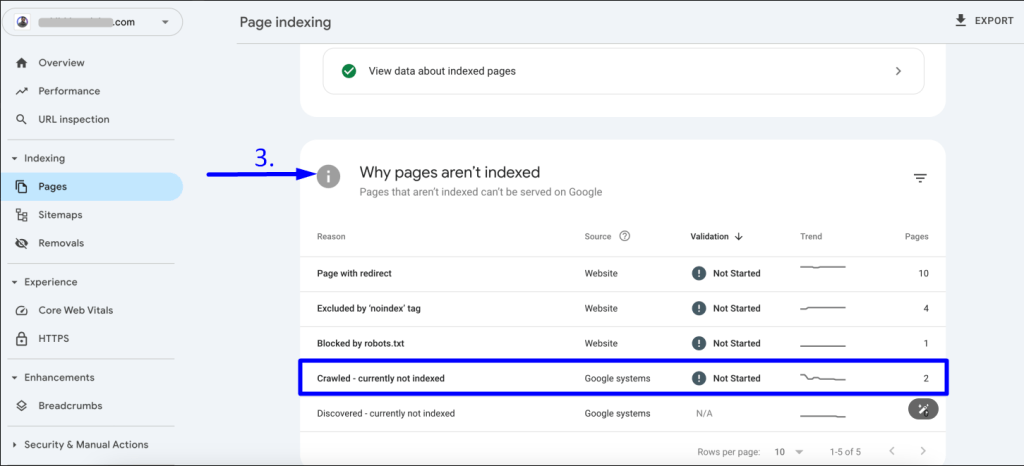The height and width of the screenshot is (466, 1024).
Task: Click the Removals crossed-eye icon
Action: (x=22, y=243)
